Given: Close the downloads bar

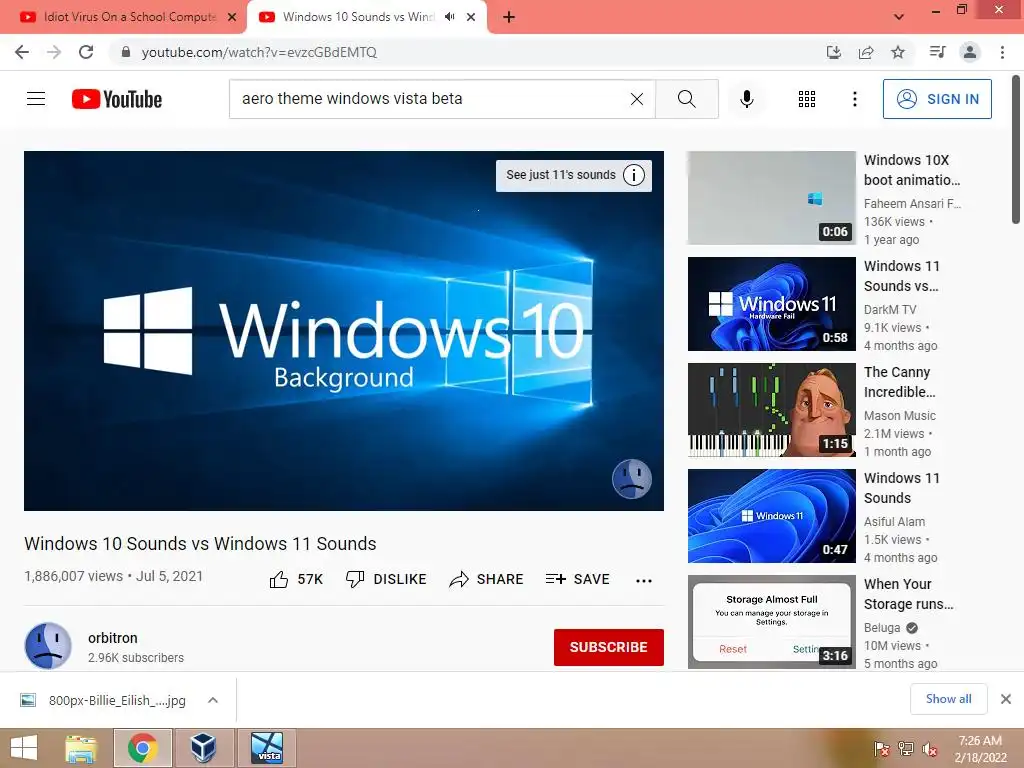Looking at the screenshot, I should [1006, 699].
